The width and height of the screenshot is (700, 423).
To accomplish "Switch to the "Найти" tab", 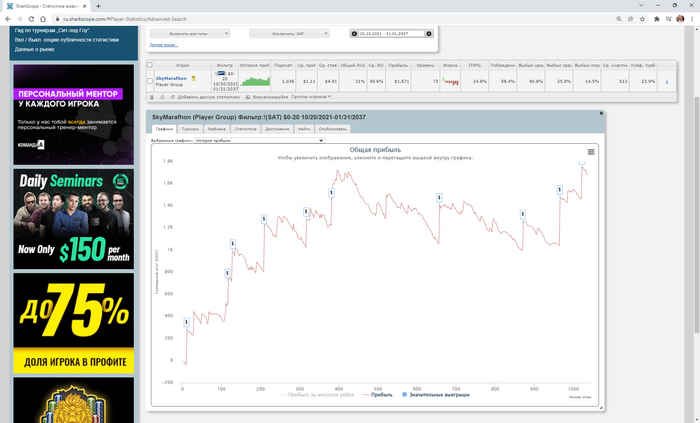I will pyautogui.click(x=304, y=129).
